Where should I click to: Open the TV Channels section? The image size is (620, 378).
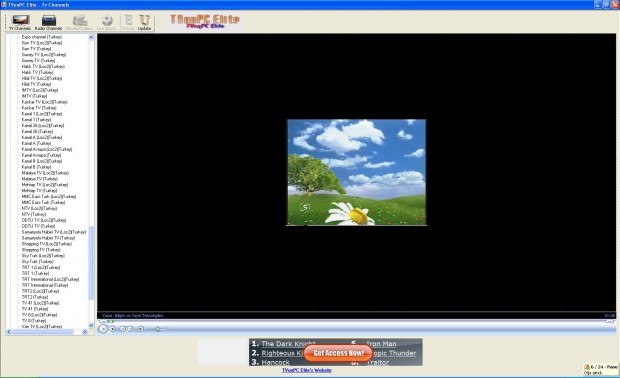20,22
